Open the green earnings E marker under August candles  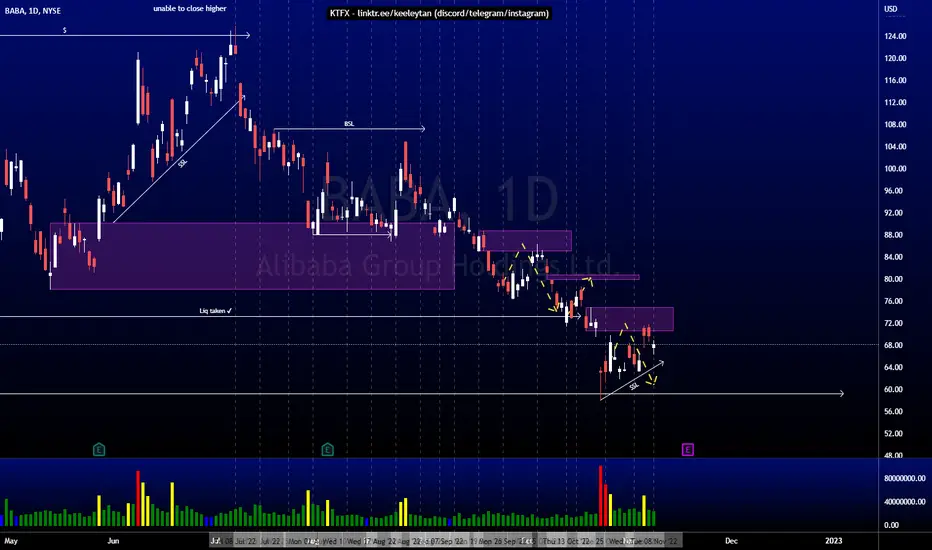click(327, 450)
